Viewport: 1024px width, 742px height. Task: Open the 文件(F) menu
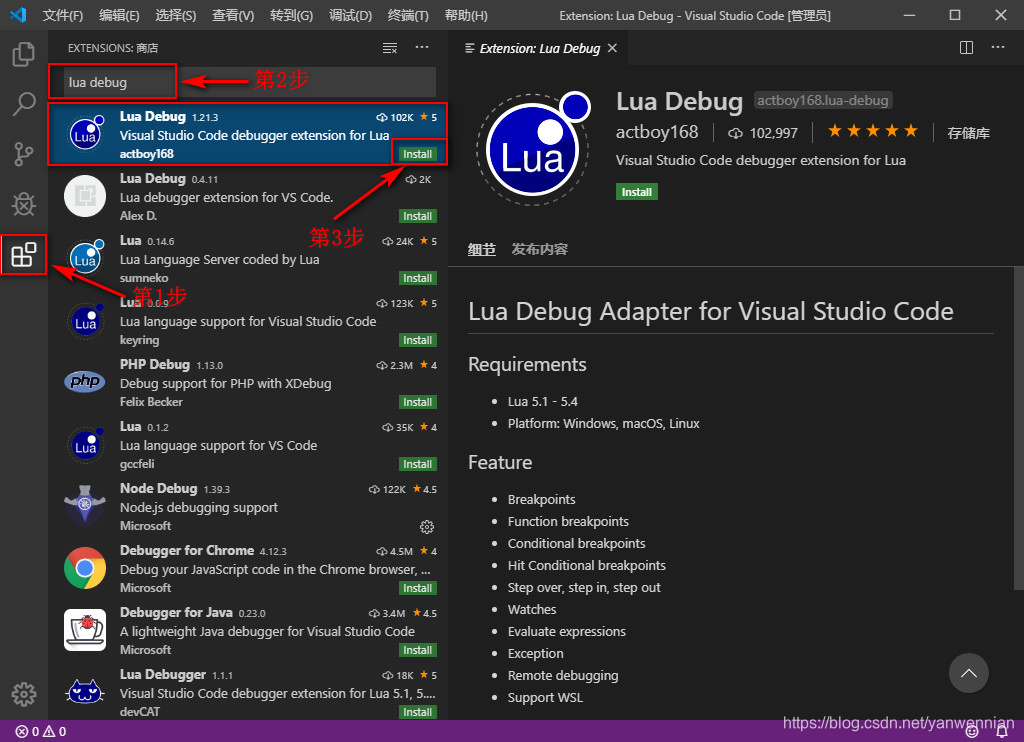63,15
